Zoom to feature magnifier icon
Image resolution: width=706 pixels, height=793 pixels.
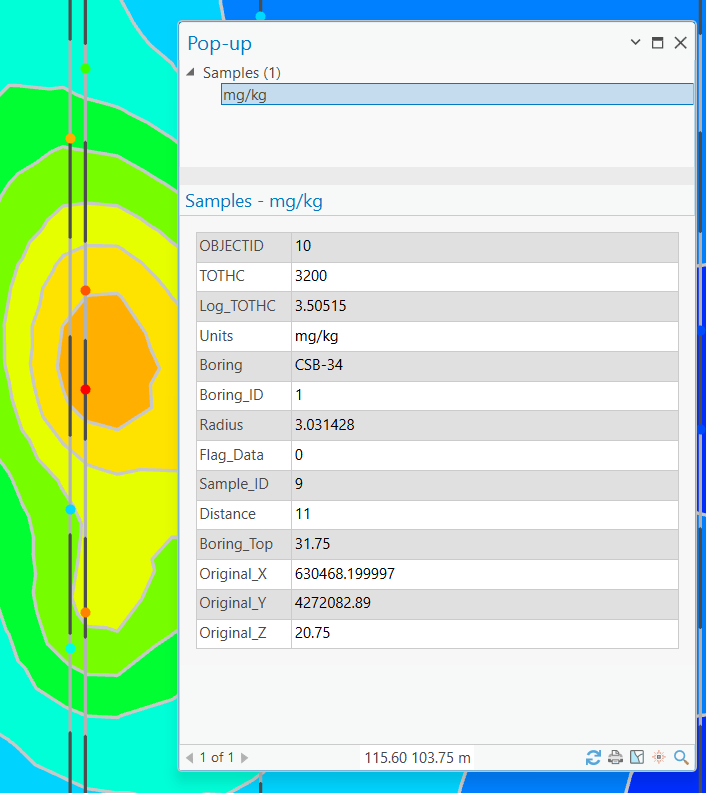(x=681, y=757)
